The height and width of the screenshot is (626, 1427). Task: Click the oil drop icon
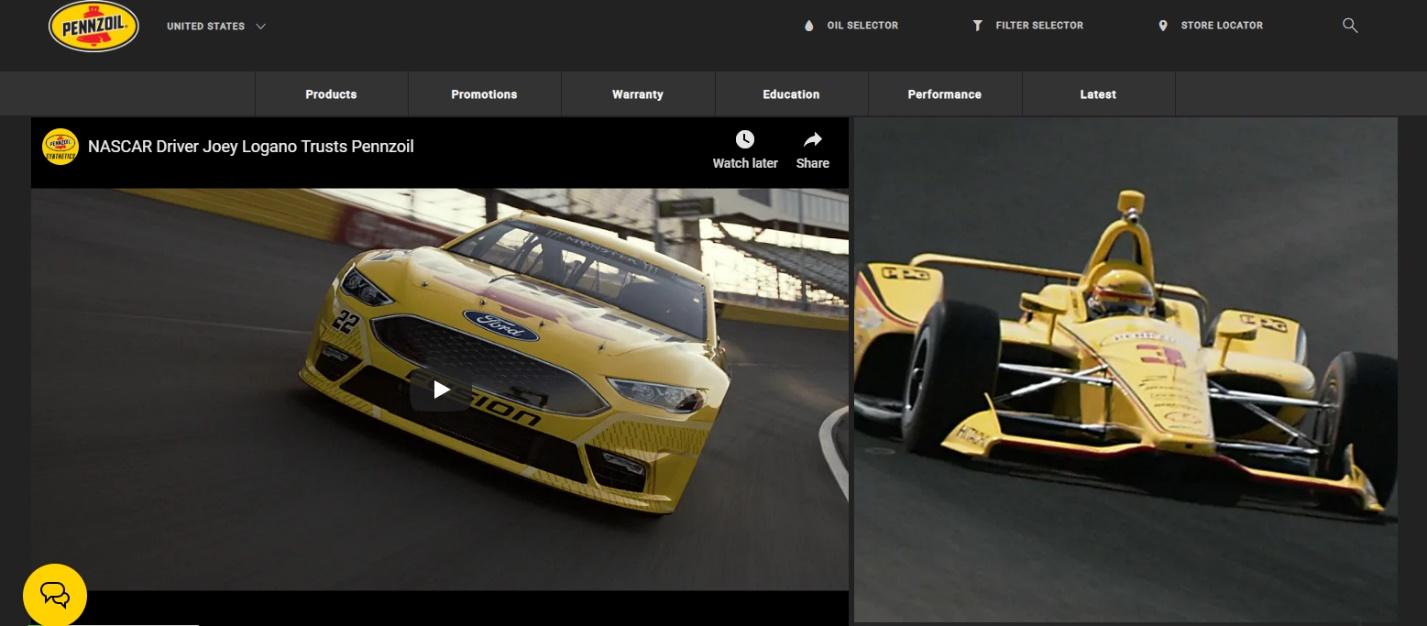809,26
